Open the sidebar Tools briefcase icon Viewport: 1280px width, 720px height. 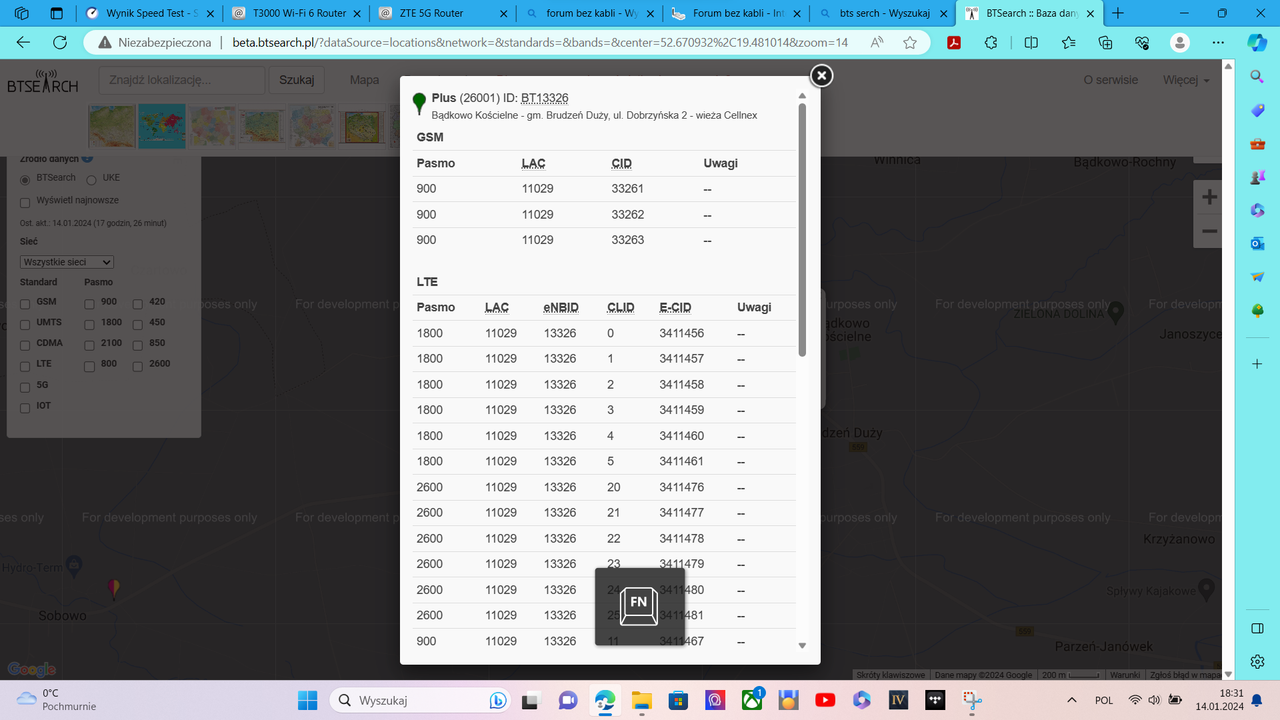point(1257,144)
